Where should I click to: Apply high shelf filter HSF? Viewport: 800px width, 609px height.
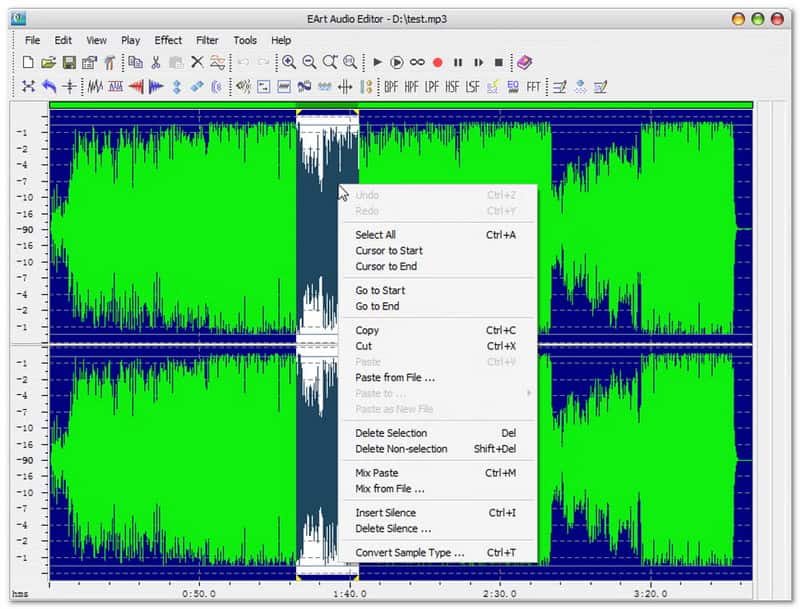pyautogui.click(x=452, y=87)
